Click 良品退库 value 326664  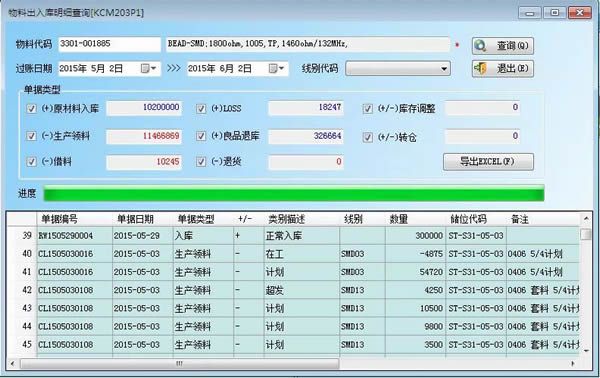pyautogui.click(x=306, y=136)
